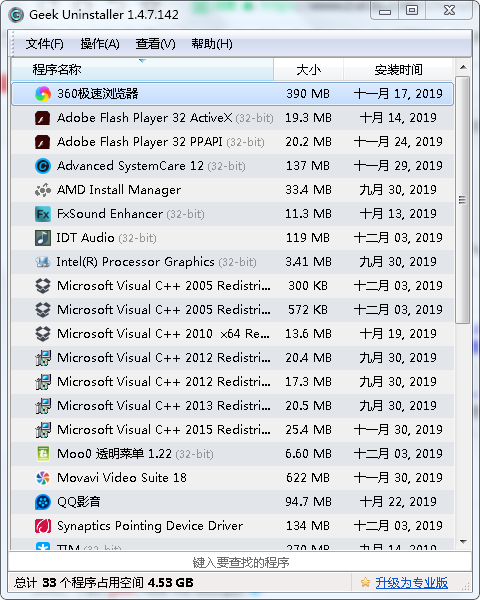The width and height of the screenshot is (480, 600).
Task: Click the 十月 13, 2019 date cell
Action: (x=398, y=214)
